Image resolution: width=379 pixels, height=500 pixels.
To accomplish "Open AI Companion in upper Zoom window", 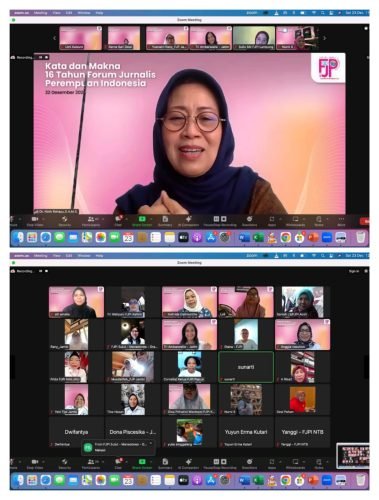I will pyautogui.click(x=188, y=221).
